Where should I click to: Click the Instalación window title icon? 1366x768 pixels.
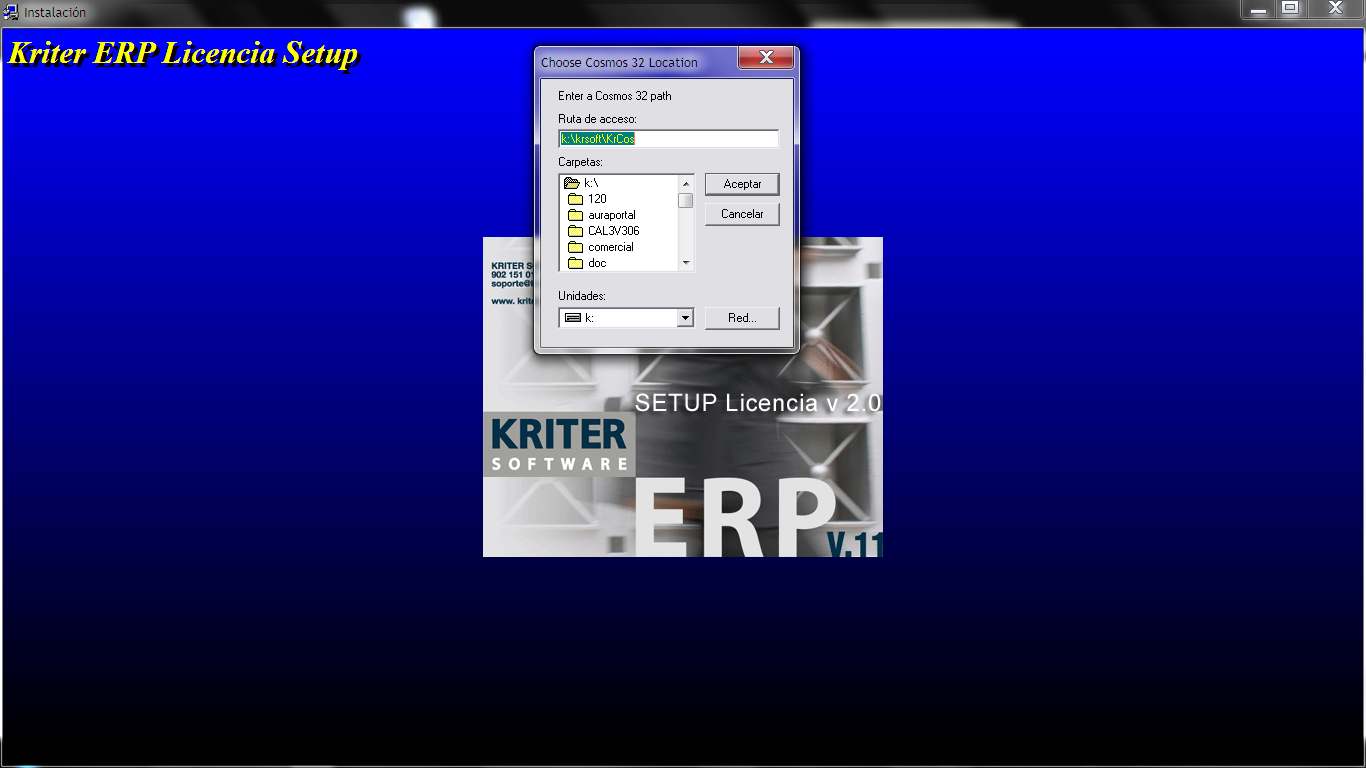pos(12,12)
